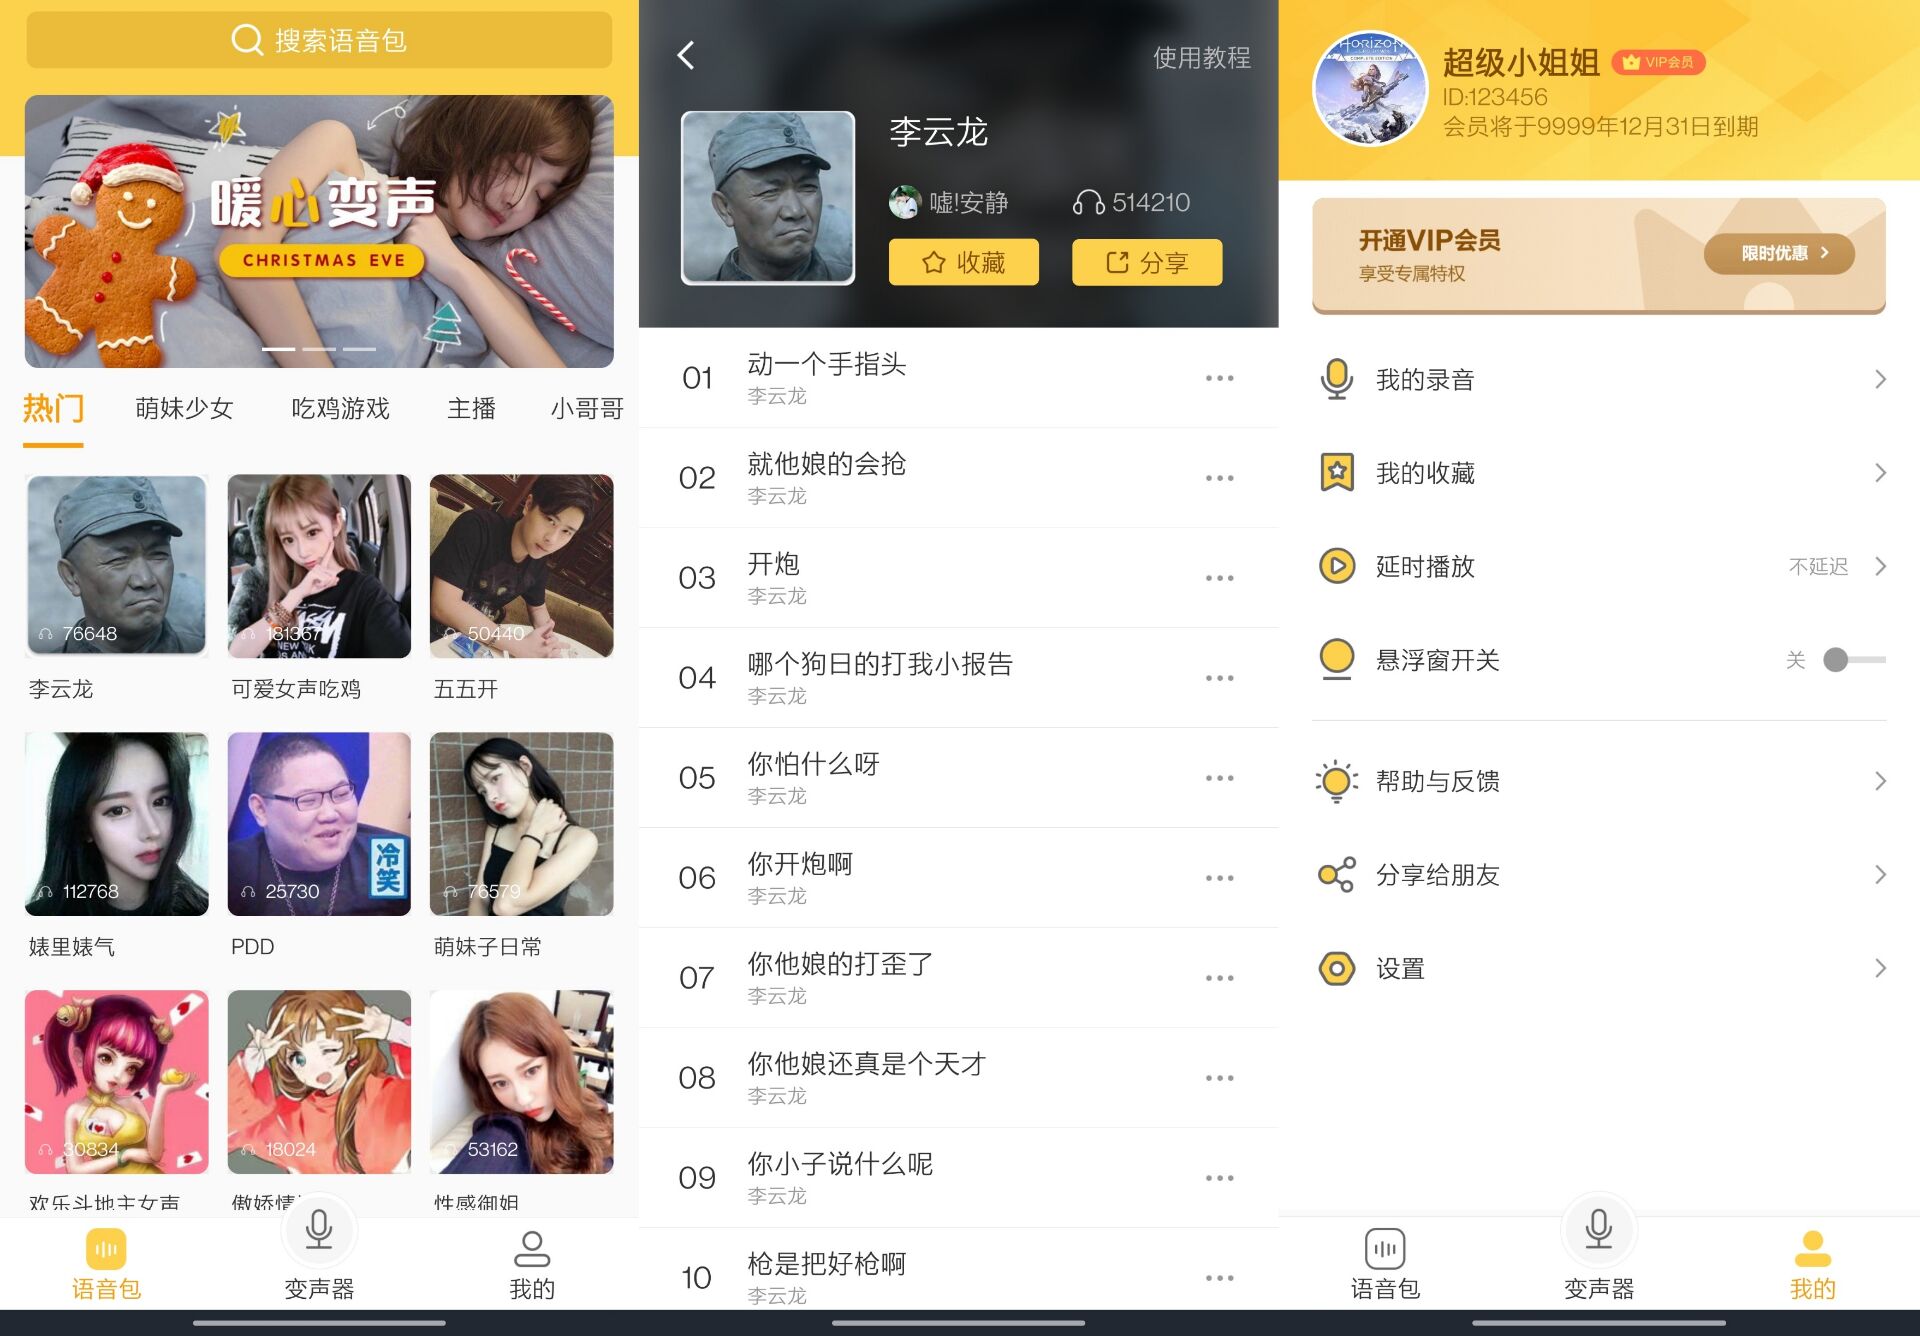Share 李云龙 using the 分享 button
1920x1336 pixels.
tap(1146, 262)
